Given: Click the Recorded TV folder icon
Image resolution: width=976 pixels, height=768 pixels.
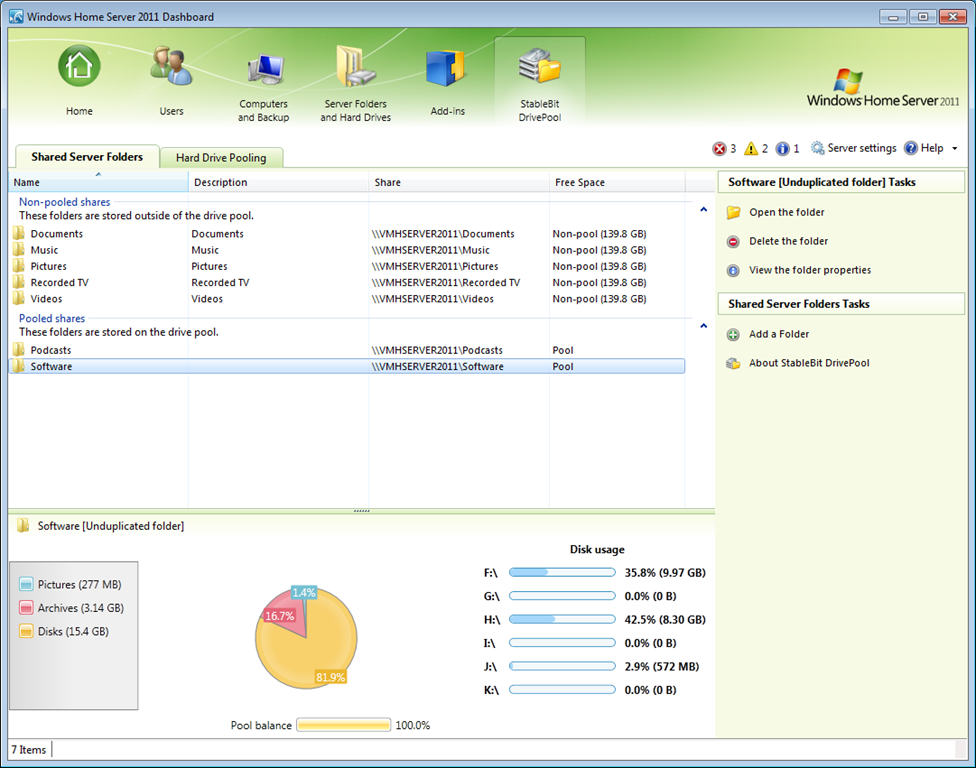Looking at the screenshot, I should [x=19, y=282].
